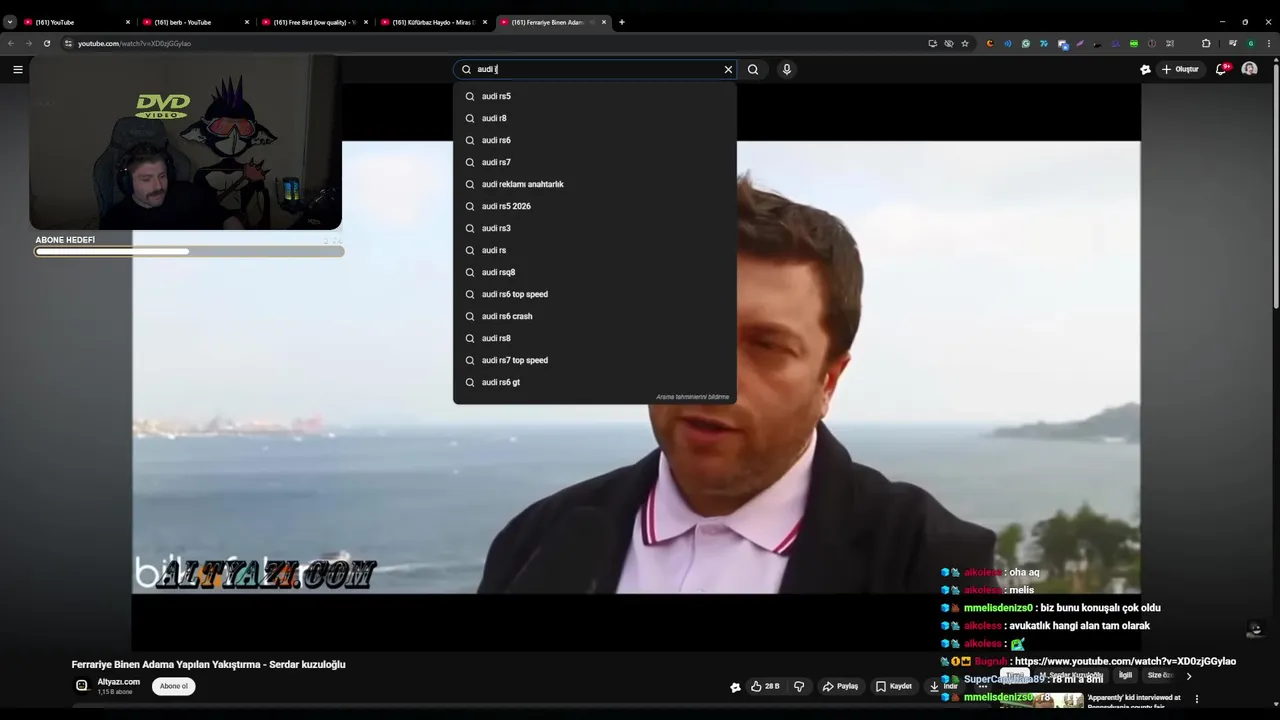The height and width of the screenshot is (720, 1280).
Task: Open the YouTube hamburger guide menu
Action: pyautogui.click(x=17, y=69)
